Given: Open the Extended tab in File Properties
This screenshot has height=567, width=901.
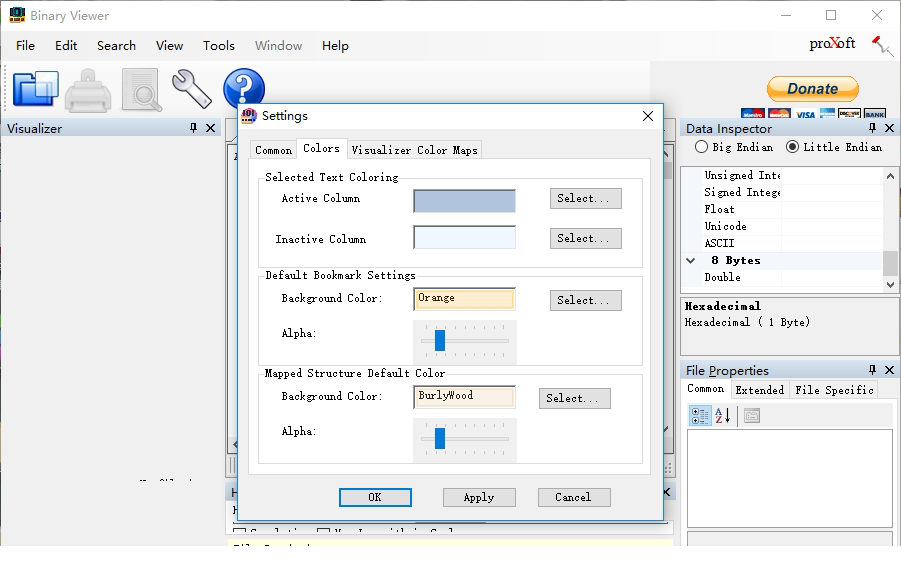Looking at the screenshot, I should click(x=760, y=390).
